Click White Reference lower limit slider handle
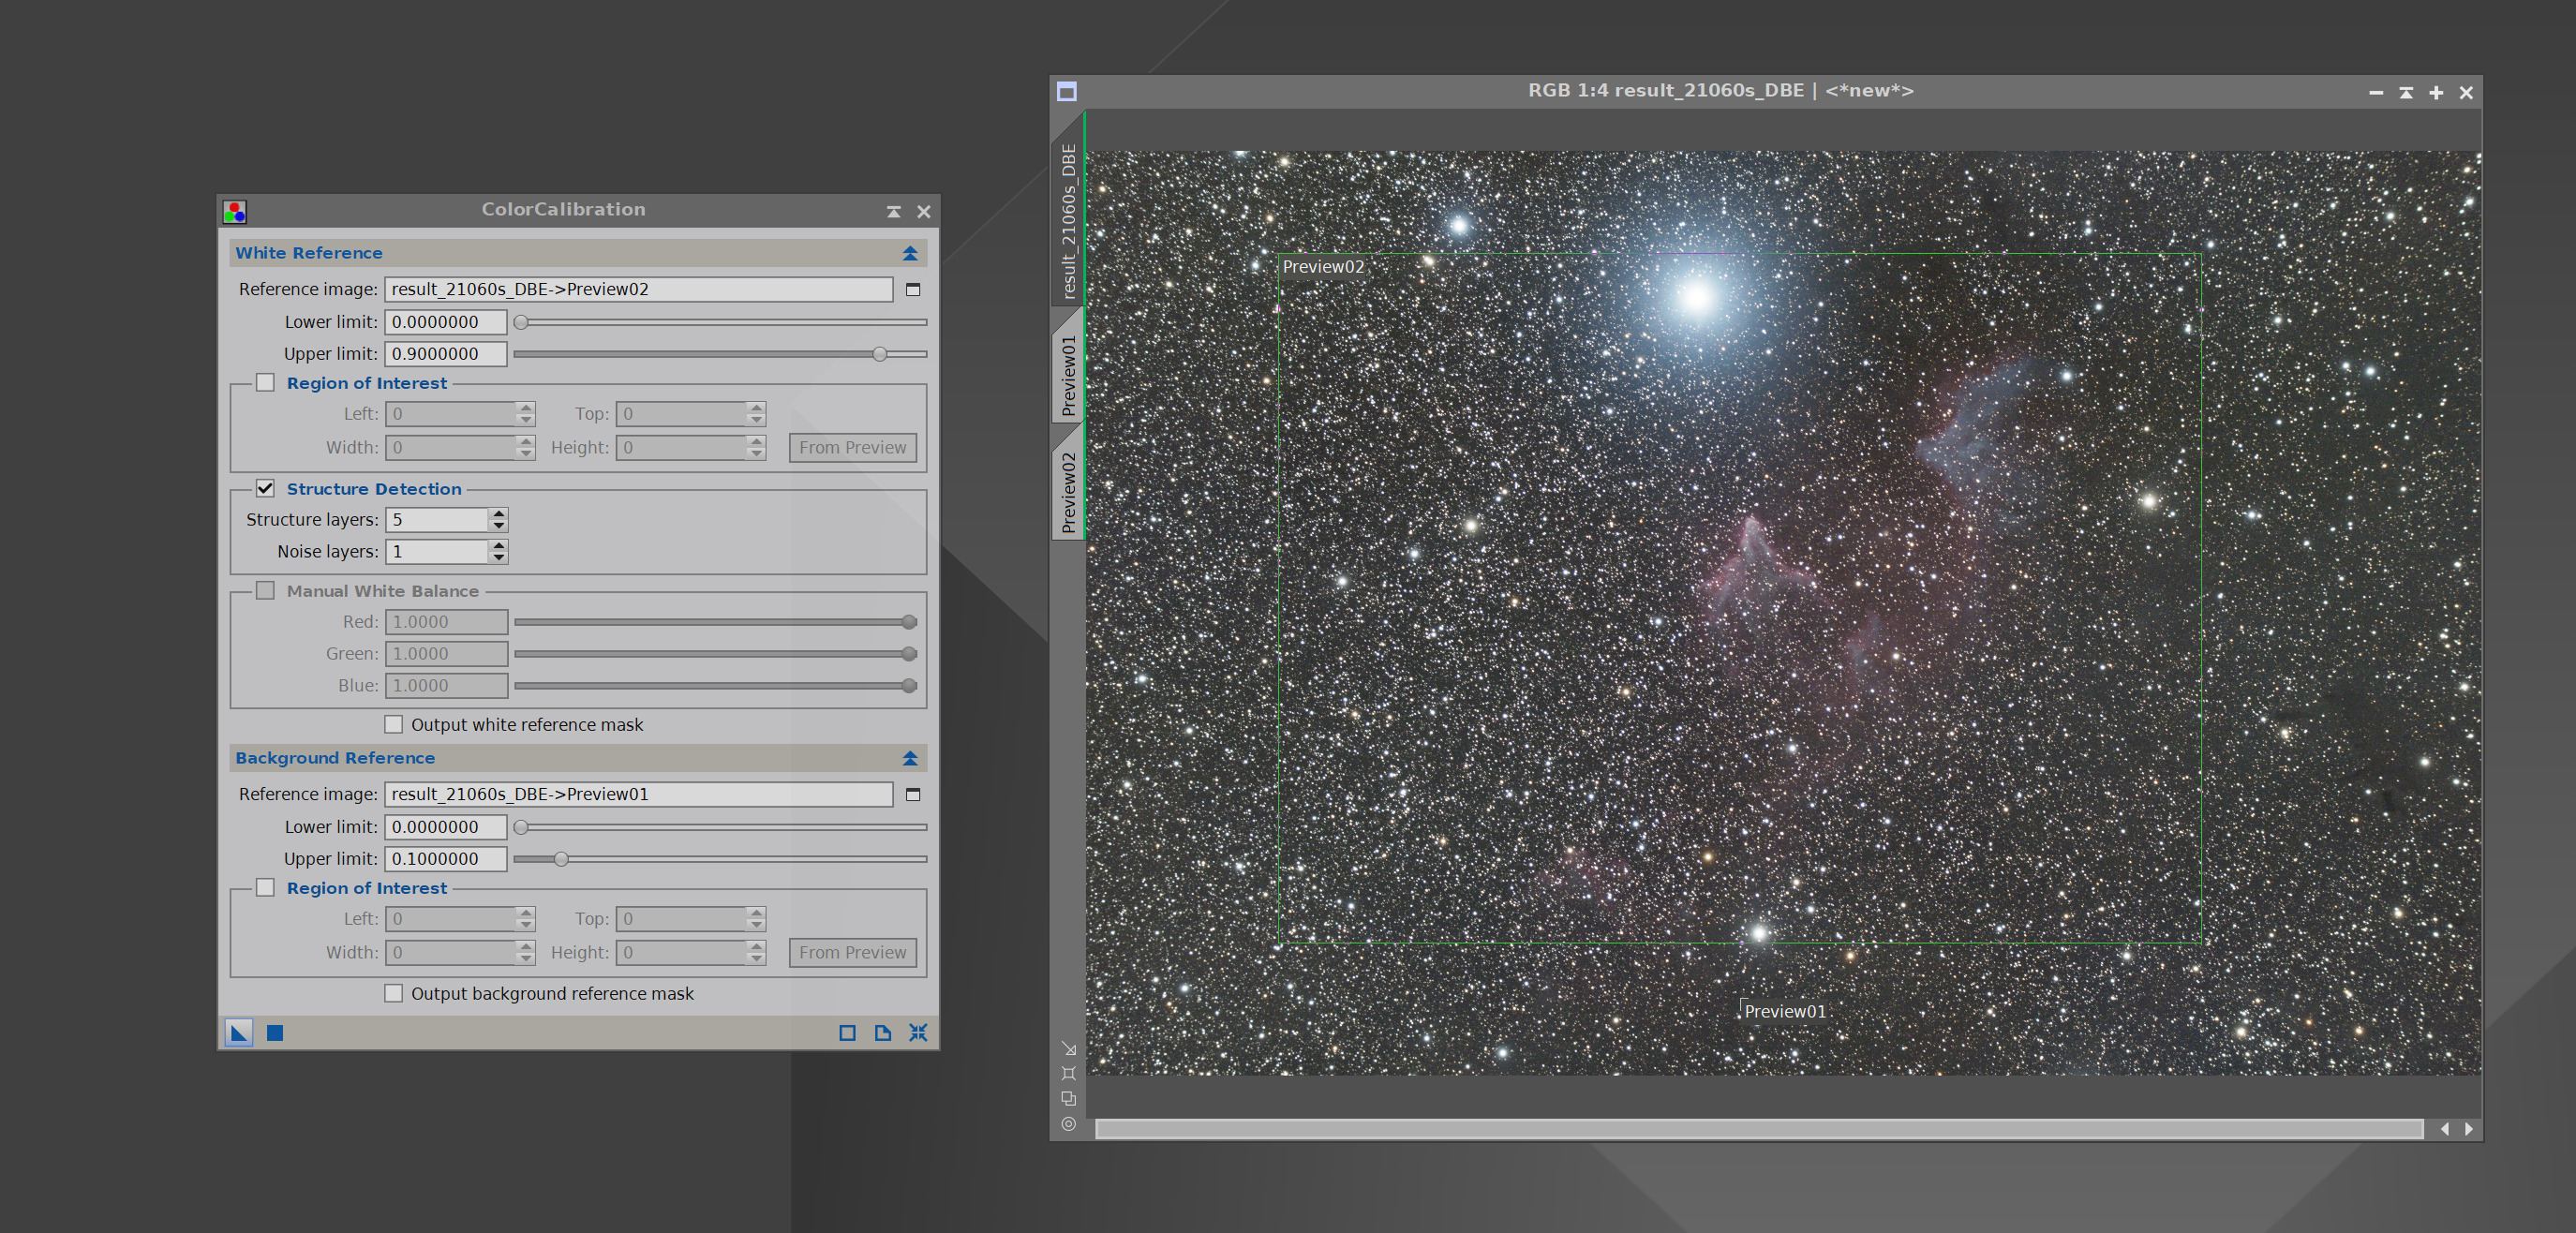This screenshot has width=2576, height=1233. click(521, 322)
